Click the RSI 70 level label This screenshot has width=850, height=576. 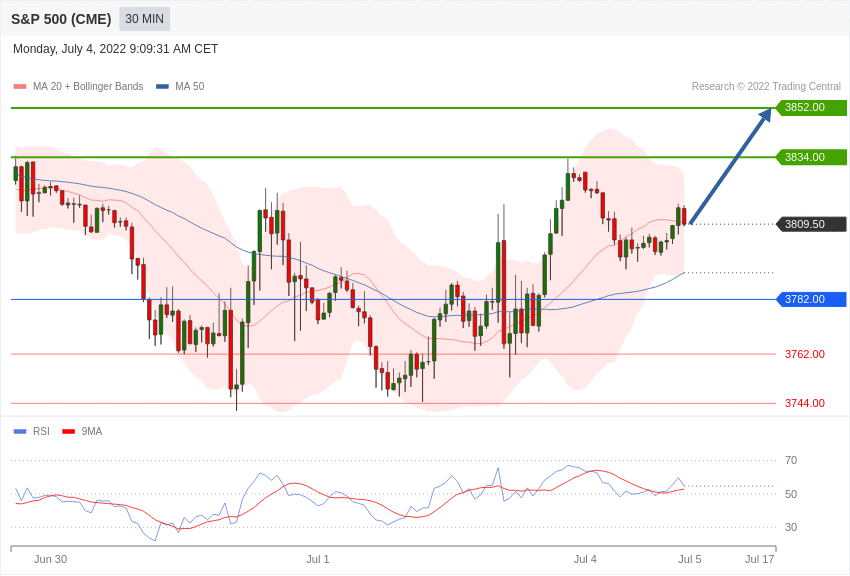[x=791, y=461]
